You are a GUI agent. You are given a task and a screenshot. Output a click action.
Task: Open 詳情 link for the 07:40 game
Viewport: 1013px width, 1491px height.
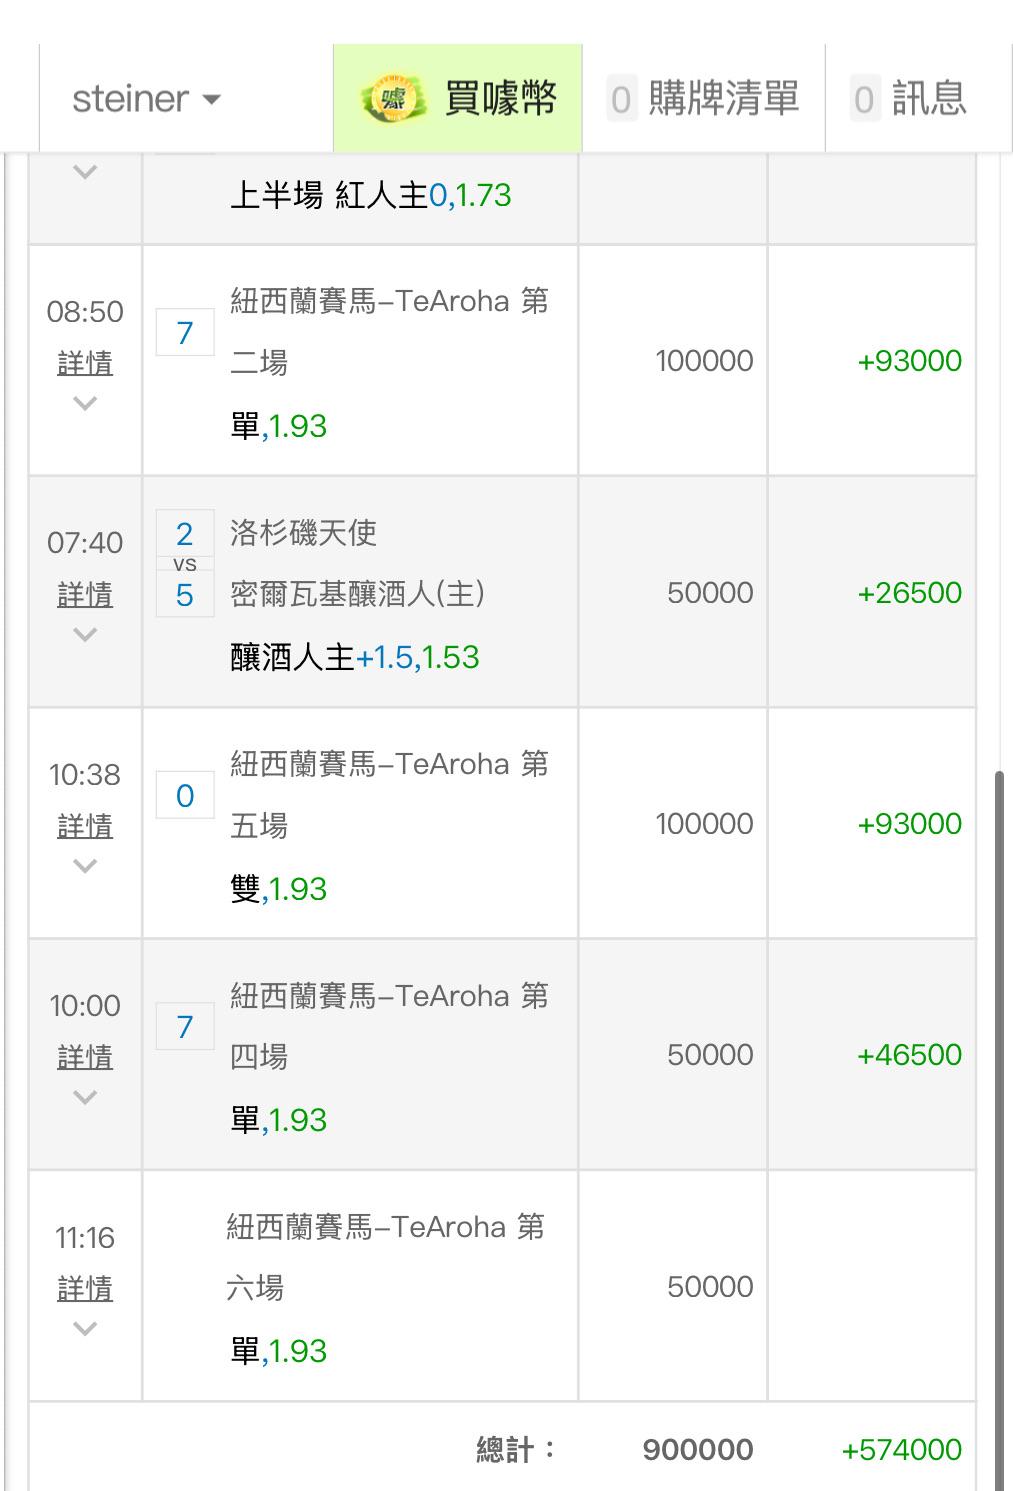coord(85,594)
